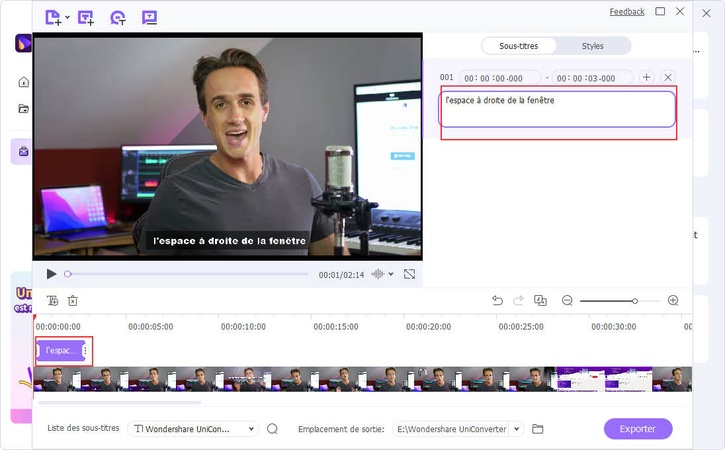This screenshot has height=450, width=725.
Task: Click the UniConverter logo icon
Action: [23, 43]
